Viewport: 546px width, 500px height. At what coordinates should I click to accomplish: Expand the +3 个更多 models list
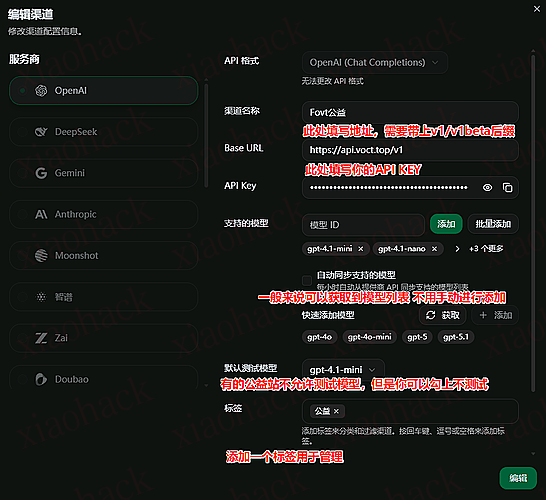click(486, 249)
